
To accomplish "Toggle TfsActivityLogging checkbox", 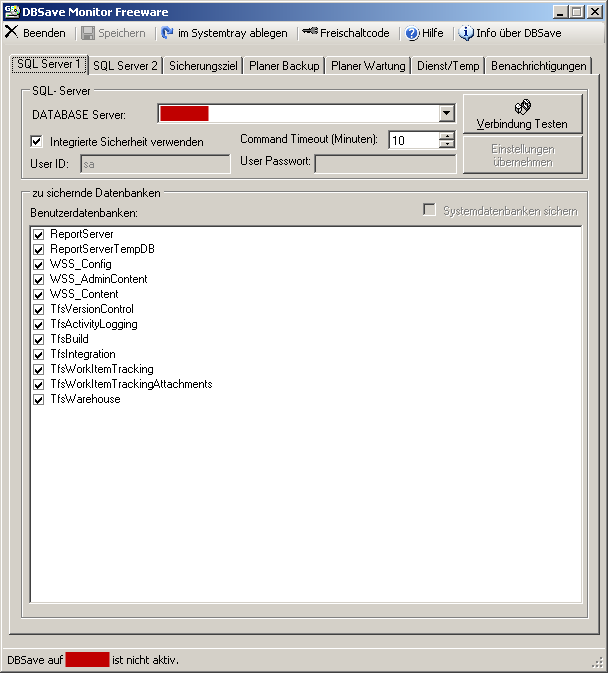I will pos(39,324).
